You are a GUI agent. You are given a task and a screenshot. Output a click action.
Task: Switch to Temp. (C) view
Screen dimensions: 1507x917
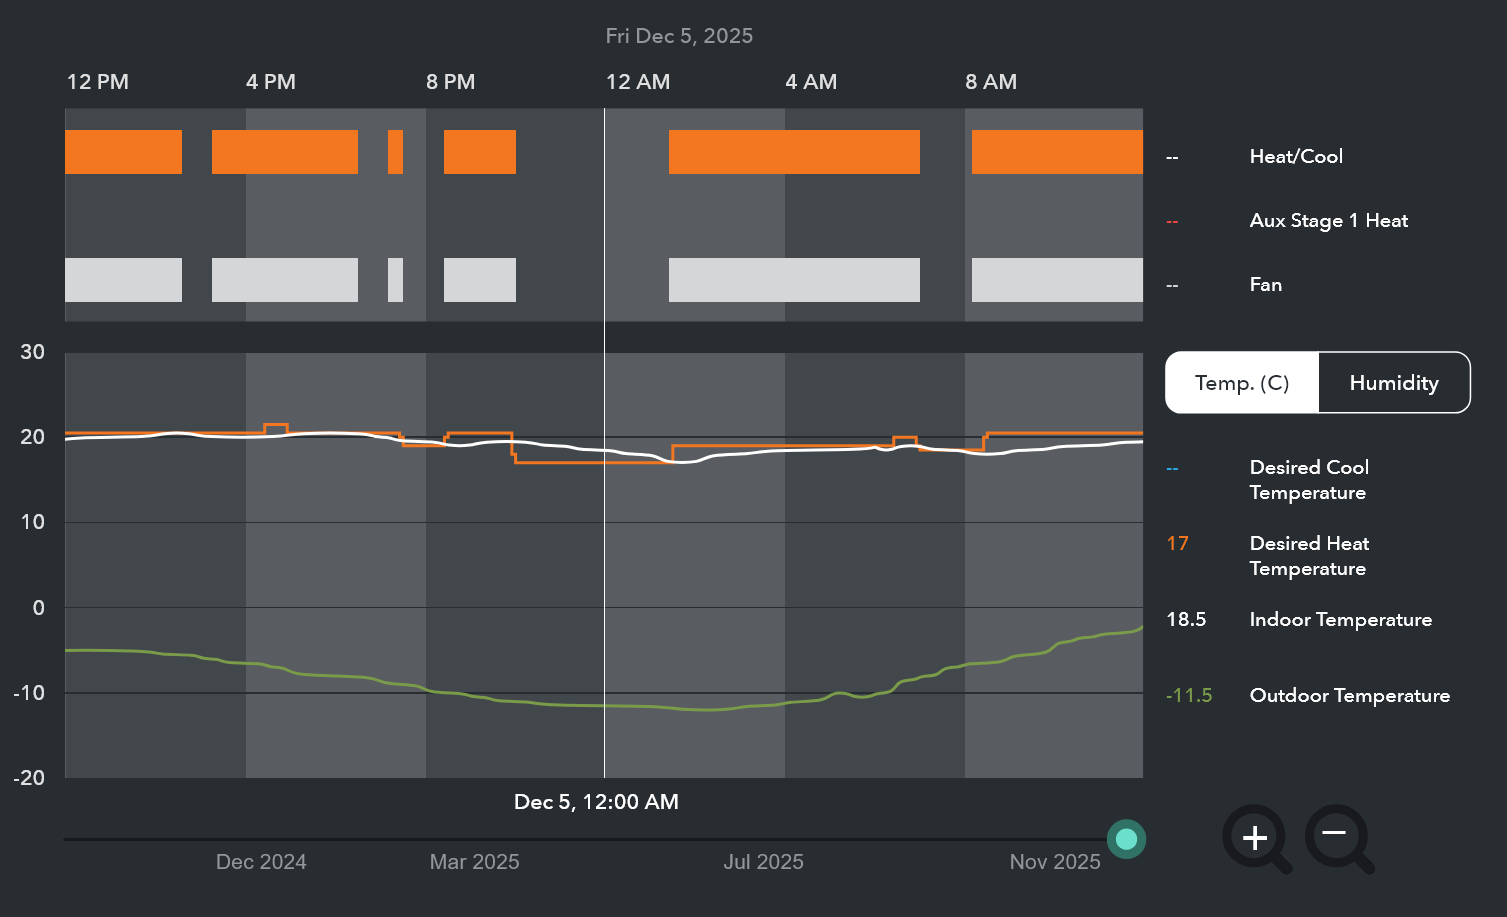click(1242, 383)
